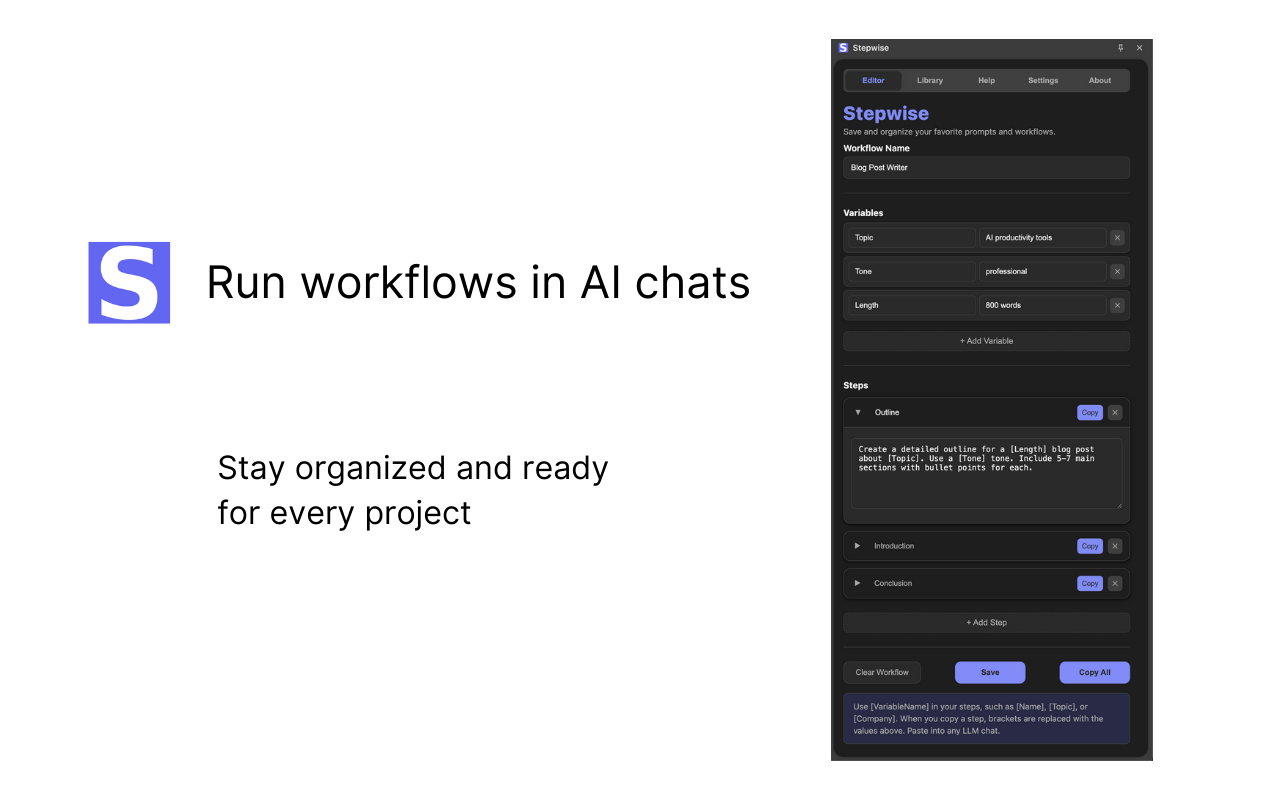This screenshot has width=1280, height=800.
Task: Go to the Settings tab
Action: click(1043, 80)
